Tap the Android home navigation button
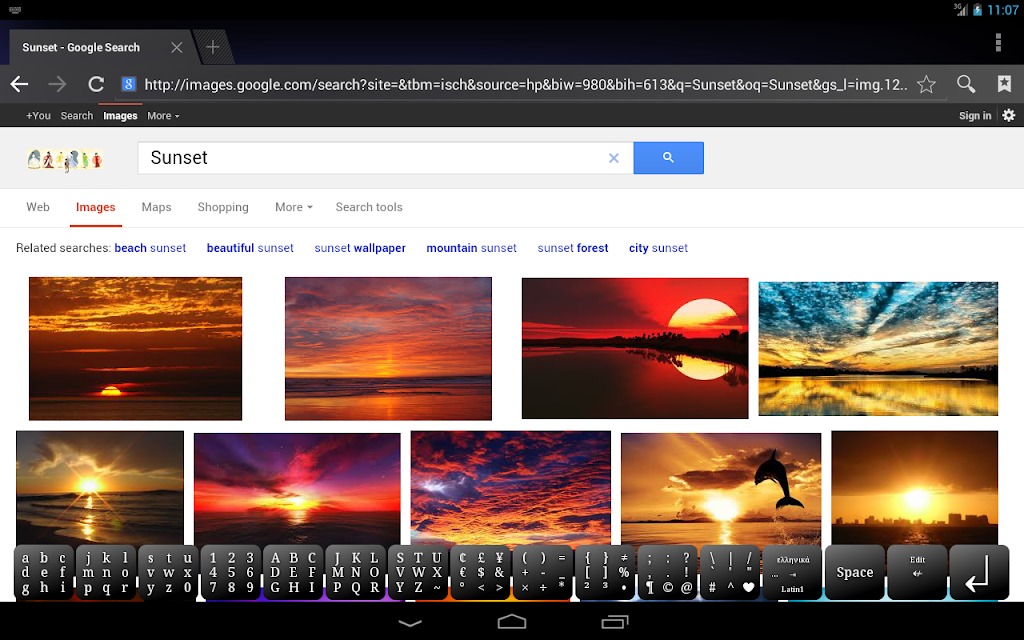The image size is (1024, 640). click(512, 622)
